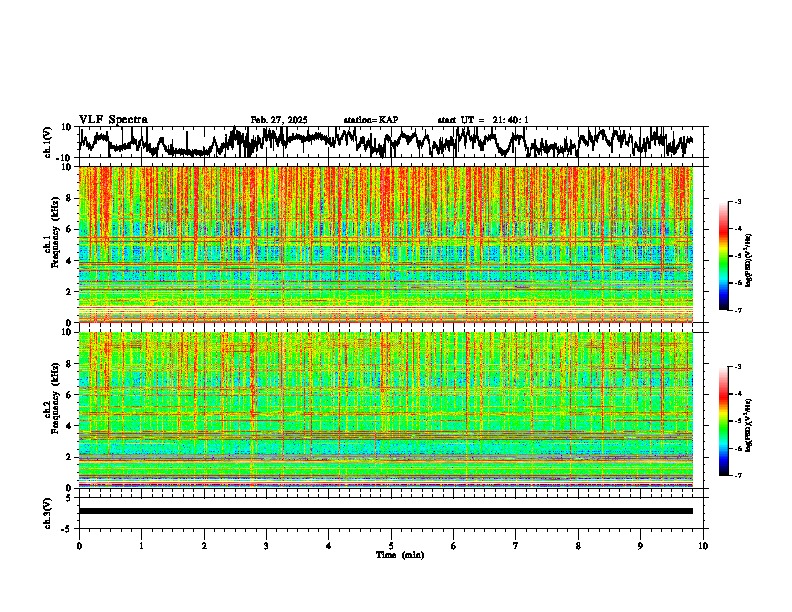Click the '-7' label on ch.1 colorbar
Screen dimensions: 792x612
[737, 310]
